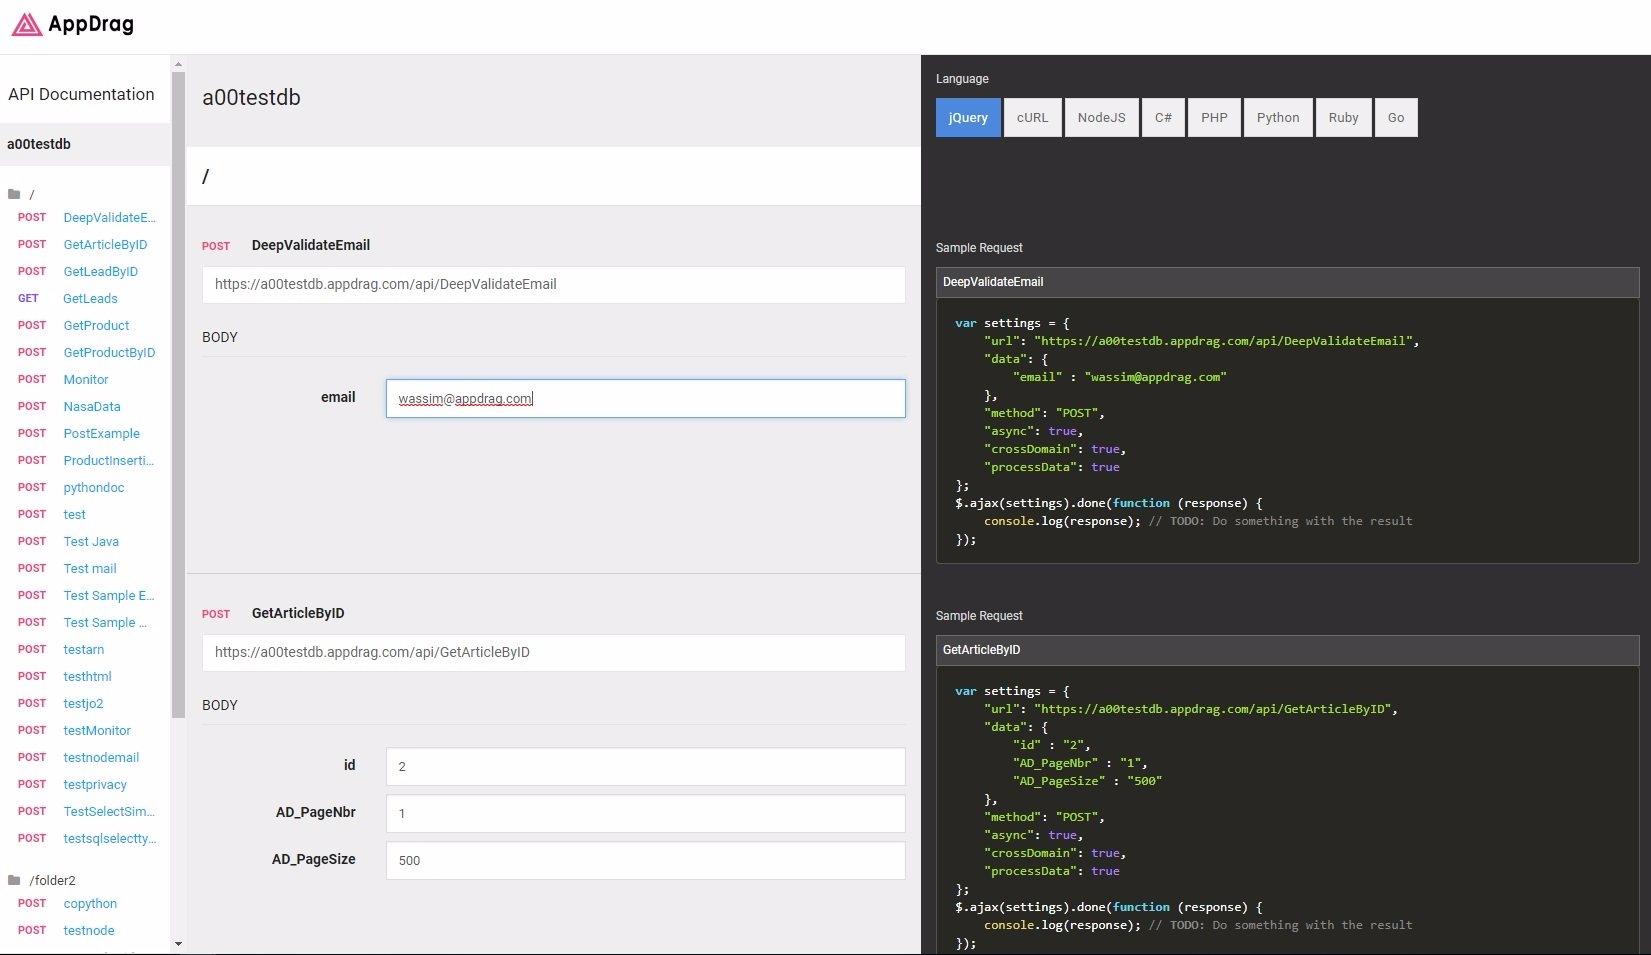The height and width of the screenshot is (955, 1651).
Task: Switch to the cURL language tab
Action: [x=1033, y=117]
